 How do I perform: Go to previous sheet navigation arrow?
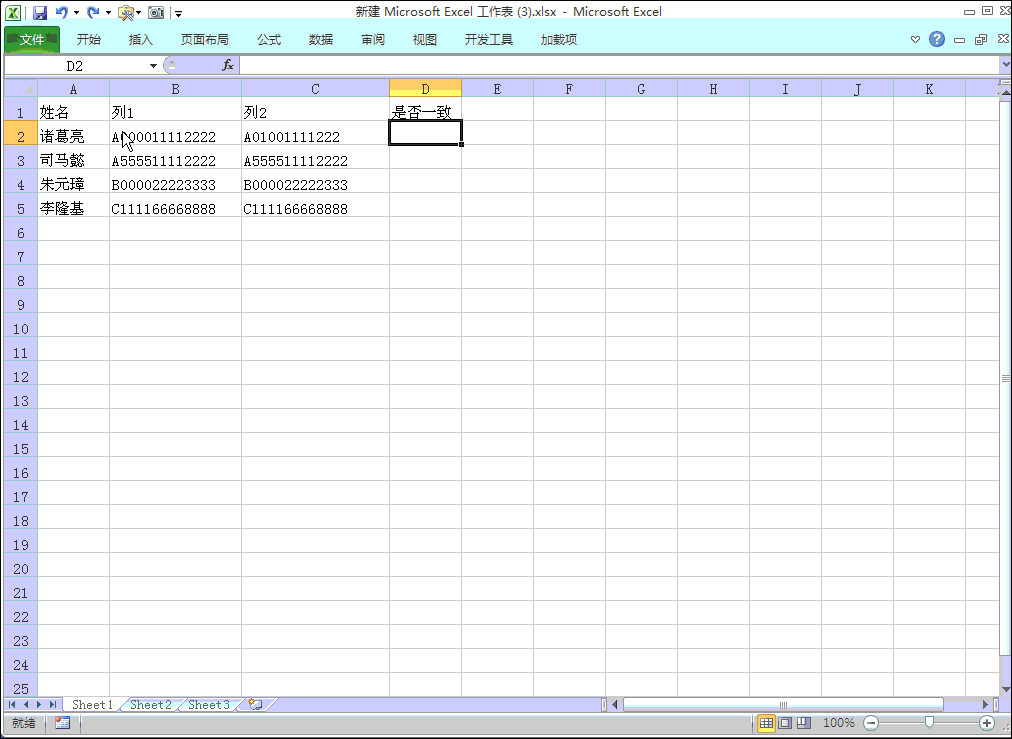pyautogui.click(x=26, y=705)
